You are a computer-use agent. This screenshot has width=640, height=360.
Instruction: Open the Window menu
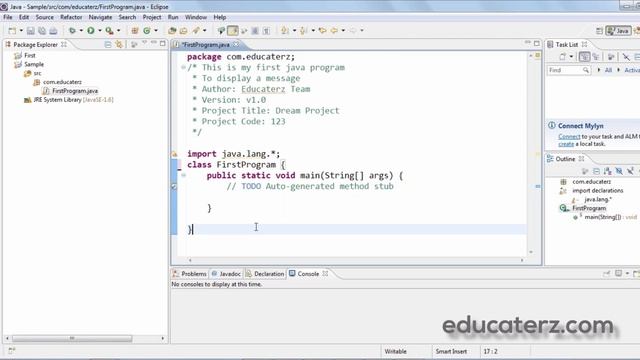click(x=196, y=17)
